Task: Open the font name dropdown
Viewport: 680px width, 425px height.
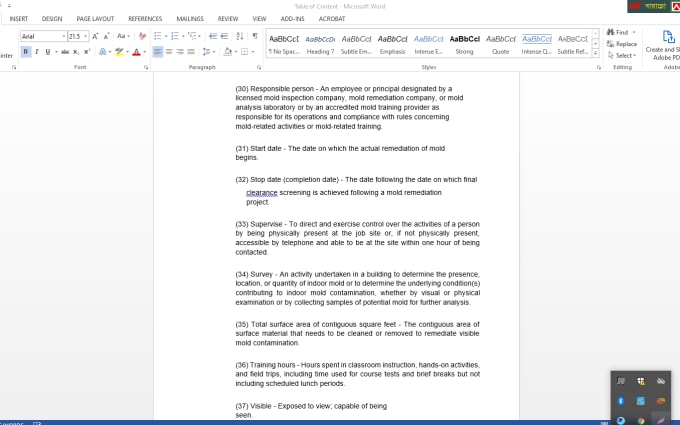Action: 64,36
